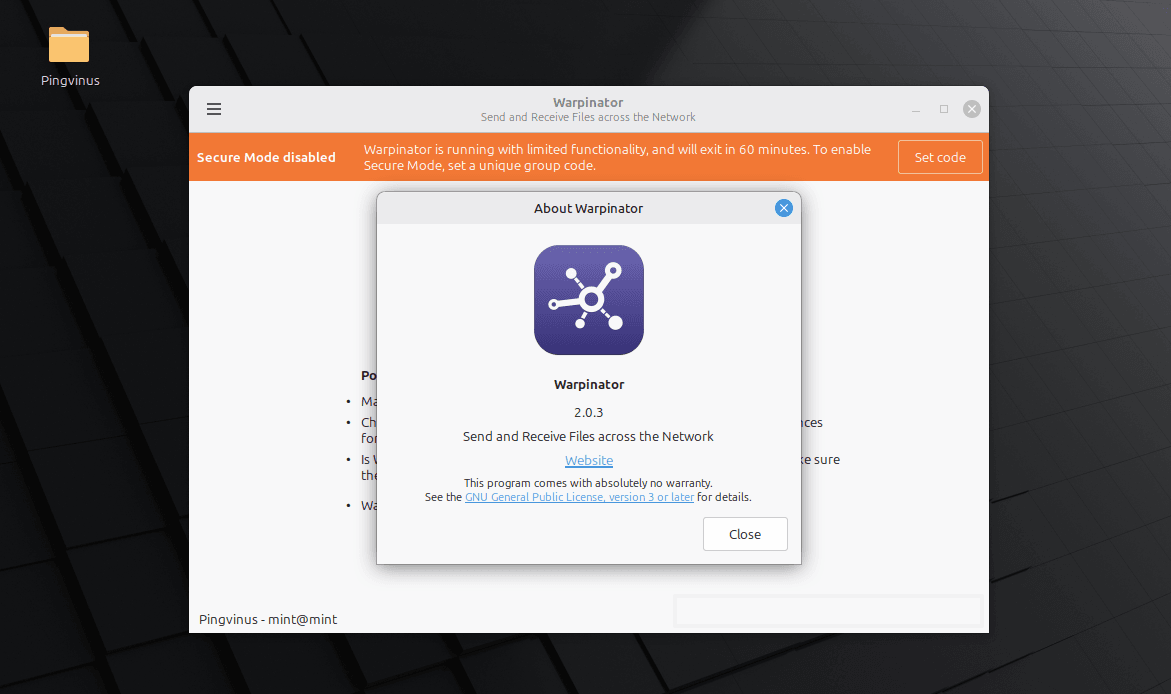
Task: Click the bold Warpinator name in About dialog
Action: click(588, 384)
